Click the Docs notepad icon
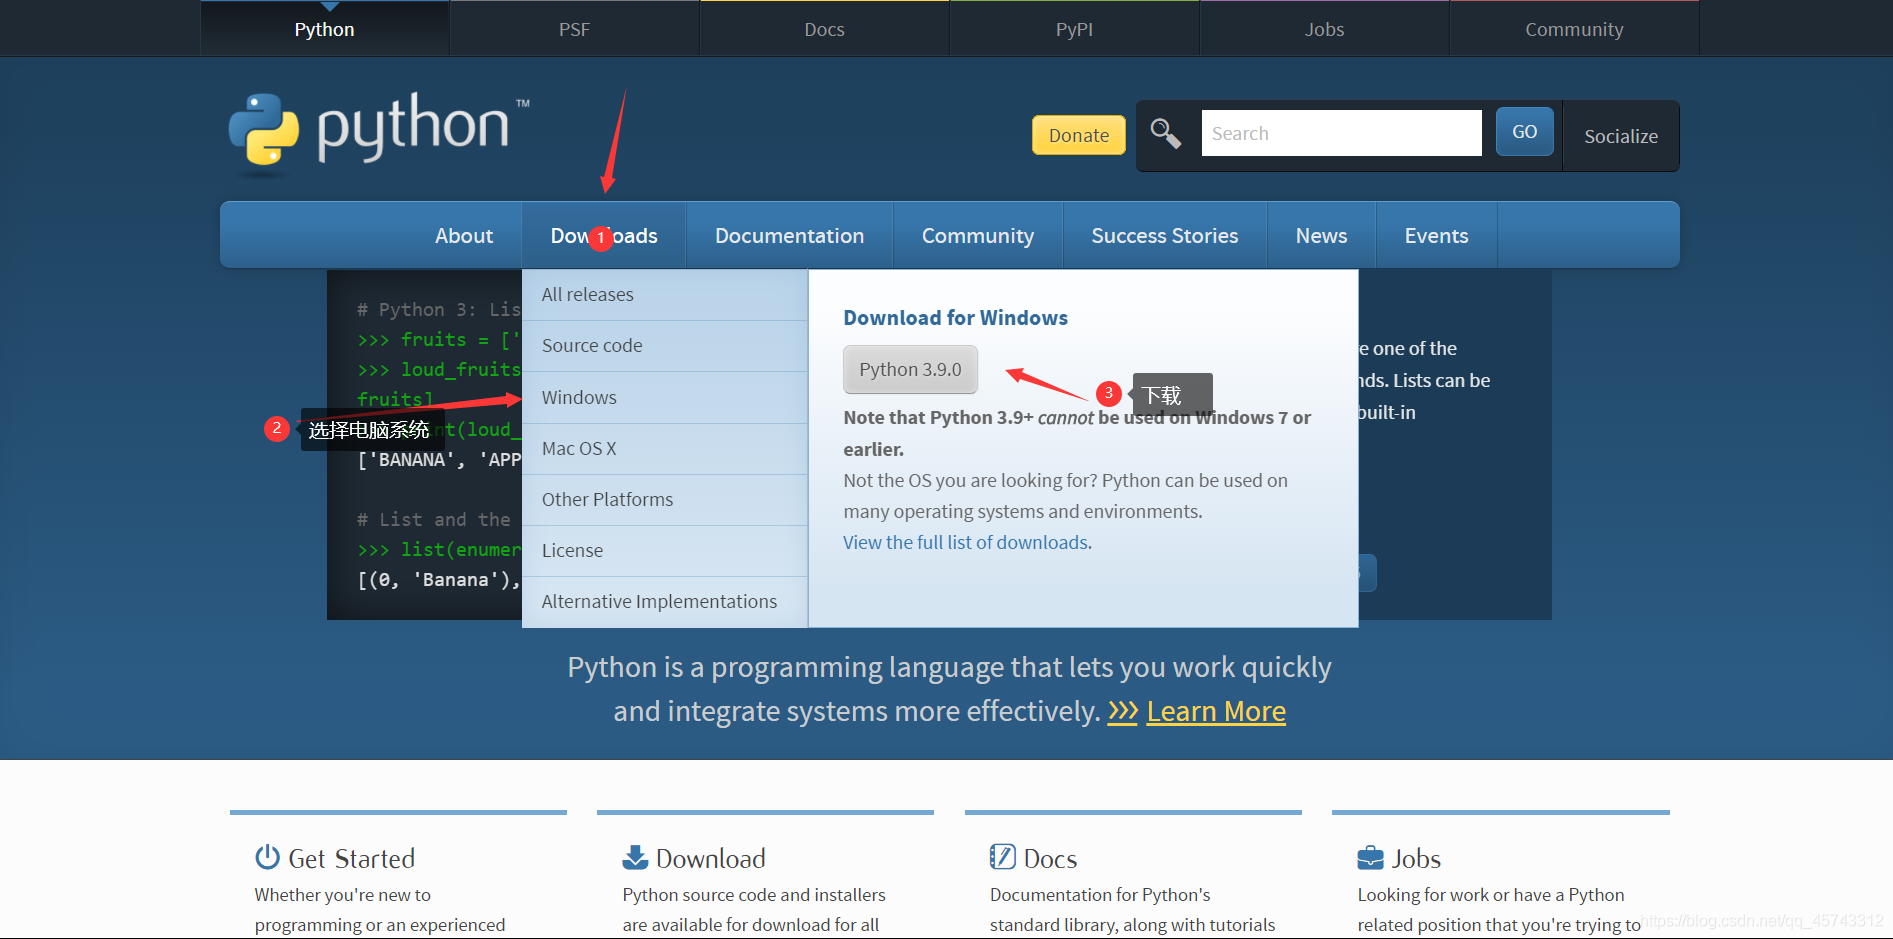1893x939 pixels. [1002, 857]
